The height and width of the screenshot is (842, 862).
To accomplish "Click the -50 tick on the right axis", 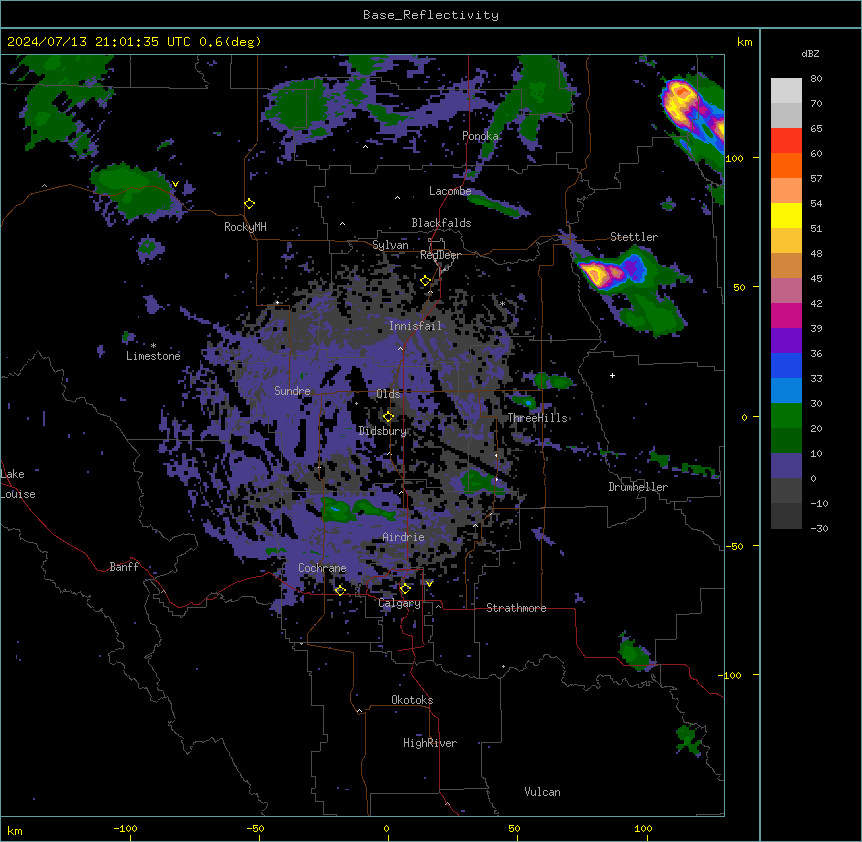I will click(734, 546).
